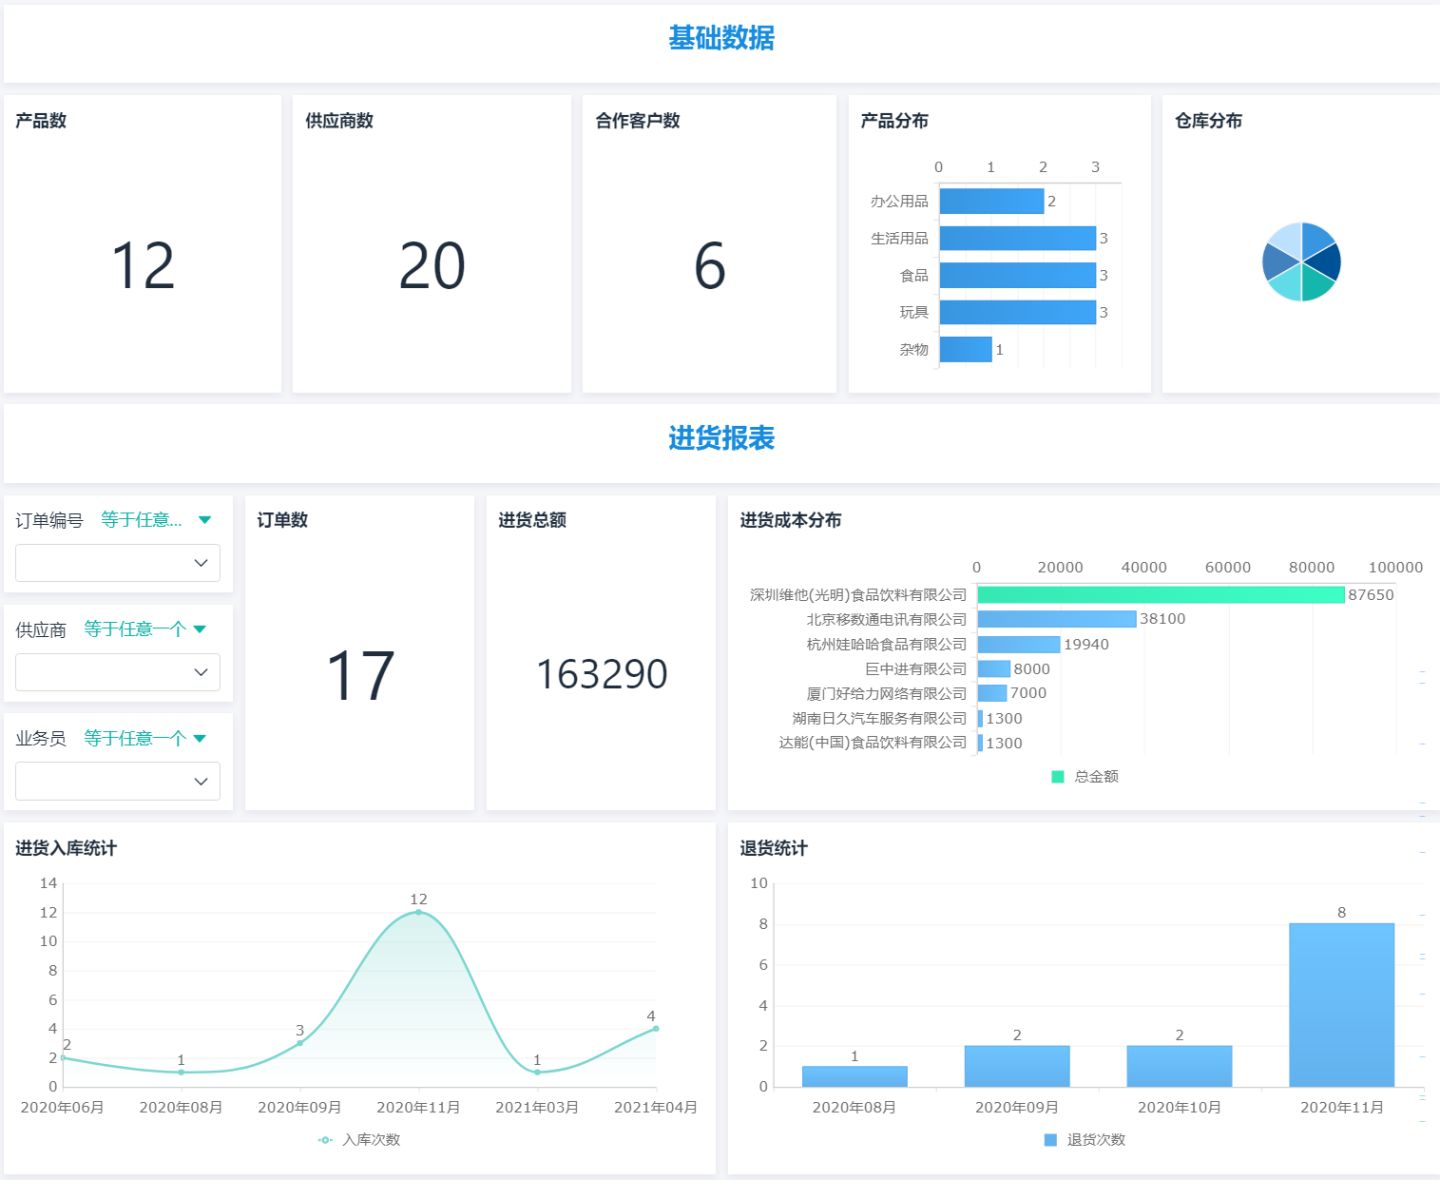Viewport: 1440px width, 1180px height.
Task: Open the 业务员 dropdown box
Action: (x=118, y=781)
